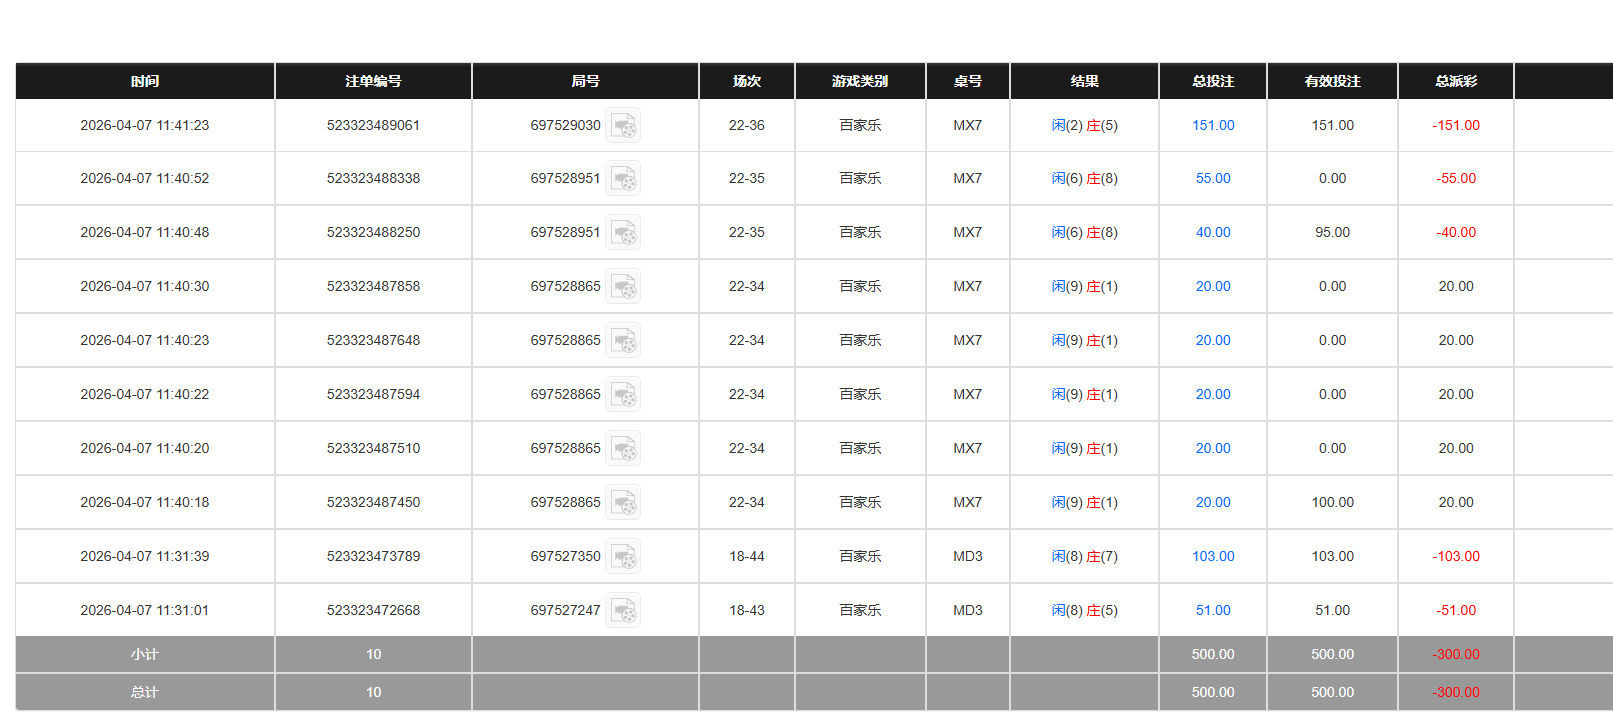Click the 注单编号 column header
Viewport: 1613px width, 721px height.
373,81
